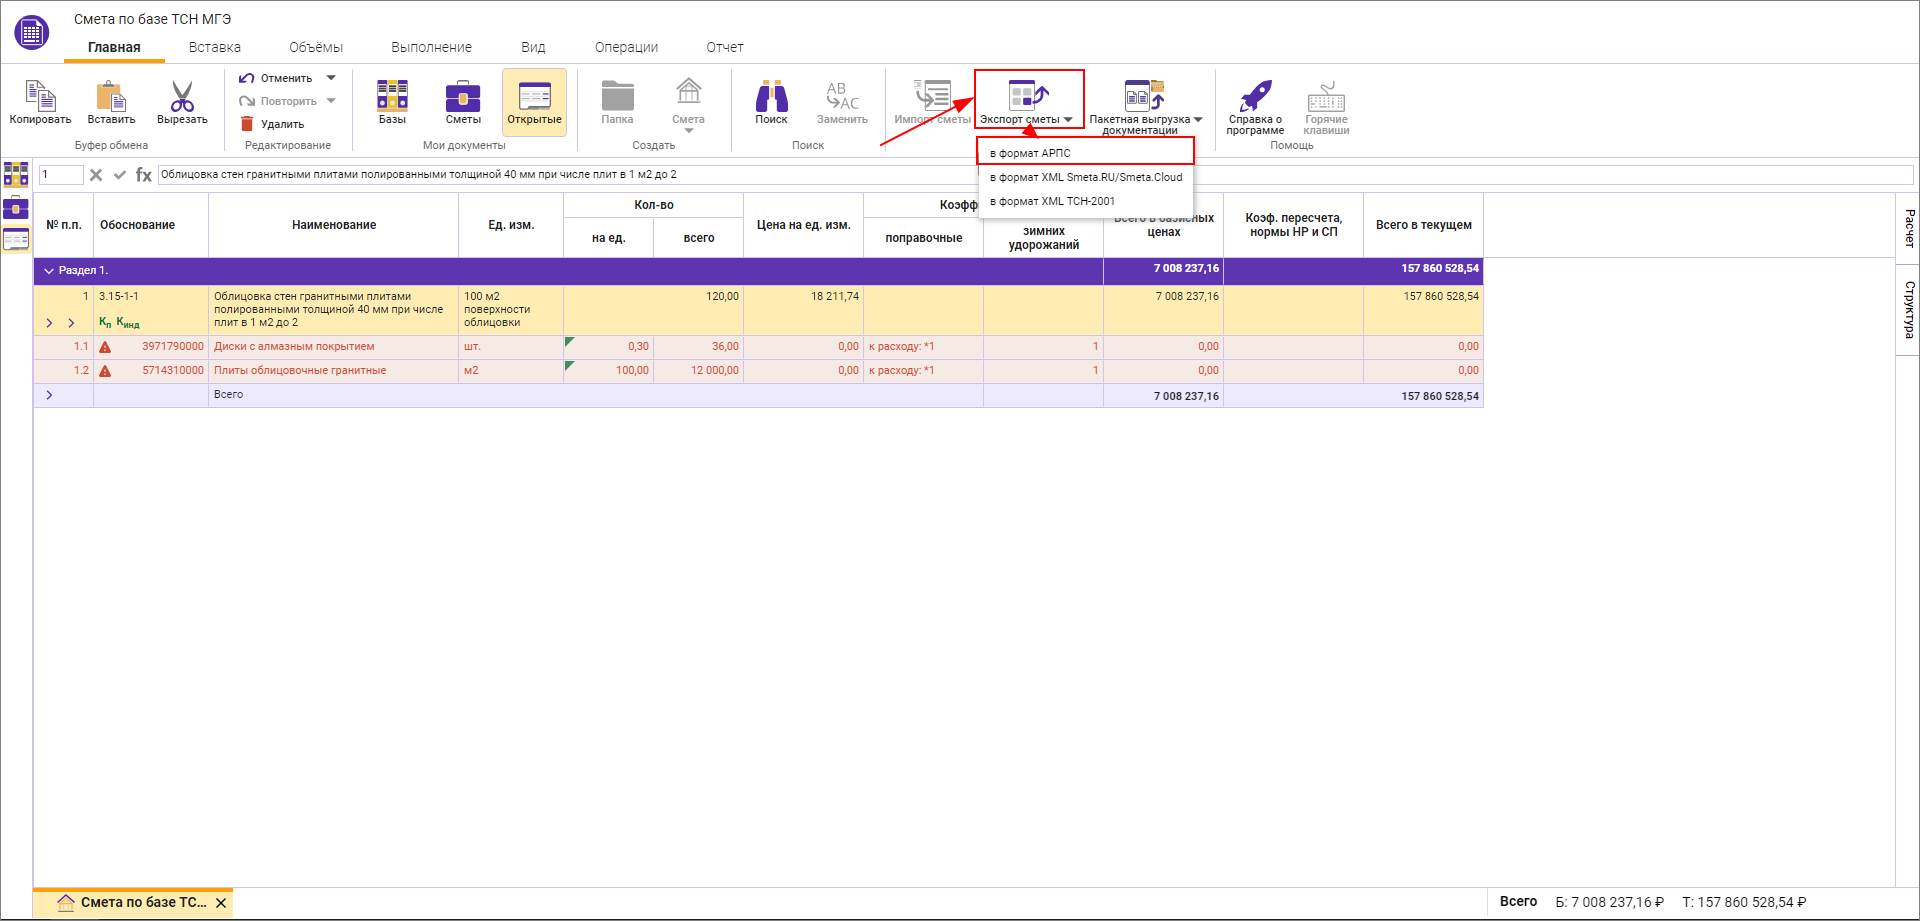The width and height of the screenshot is (1920, 921).
Task: Open Поиск binoculars icon
Action: [771, 95]
